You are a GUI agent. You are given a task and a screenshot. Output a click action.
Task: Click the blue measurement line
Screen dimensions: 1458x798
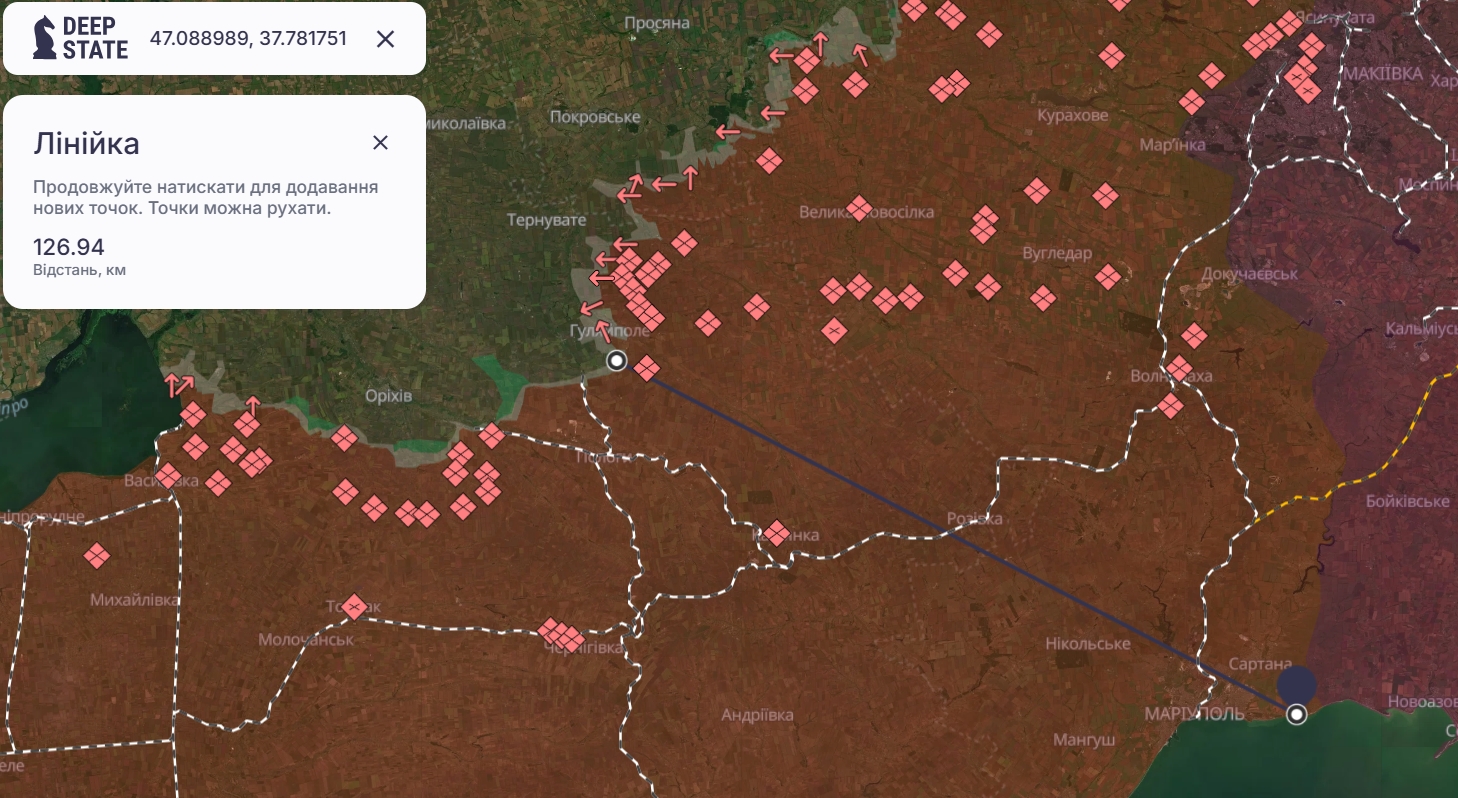click(x=950, y=537)
